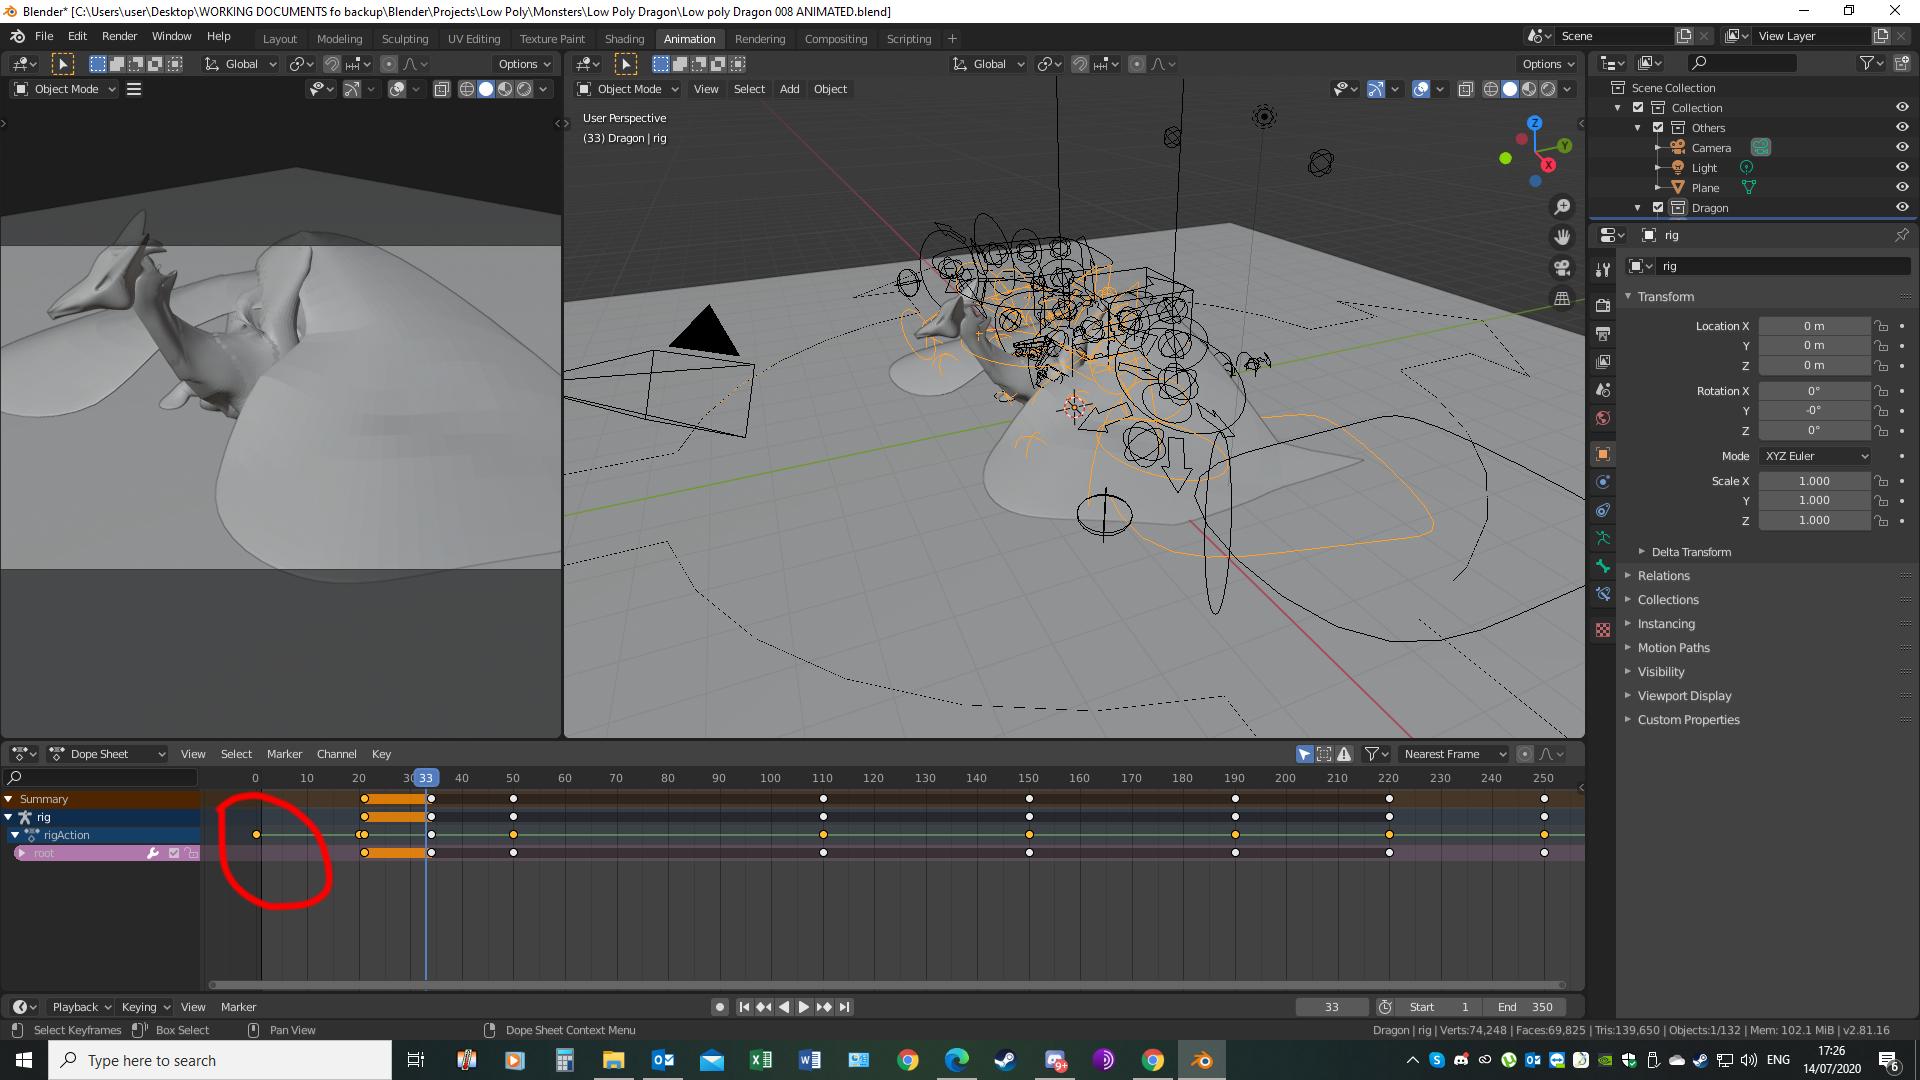Hide the Plane object with its eye icon
The width and height of the screenshot is (1920, 1080).
pyautogui.click(x=1901, y=187)
